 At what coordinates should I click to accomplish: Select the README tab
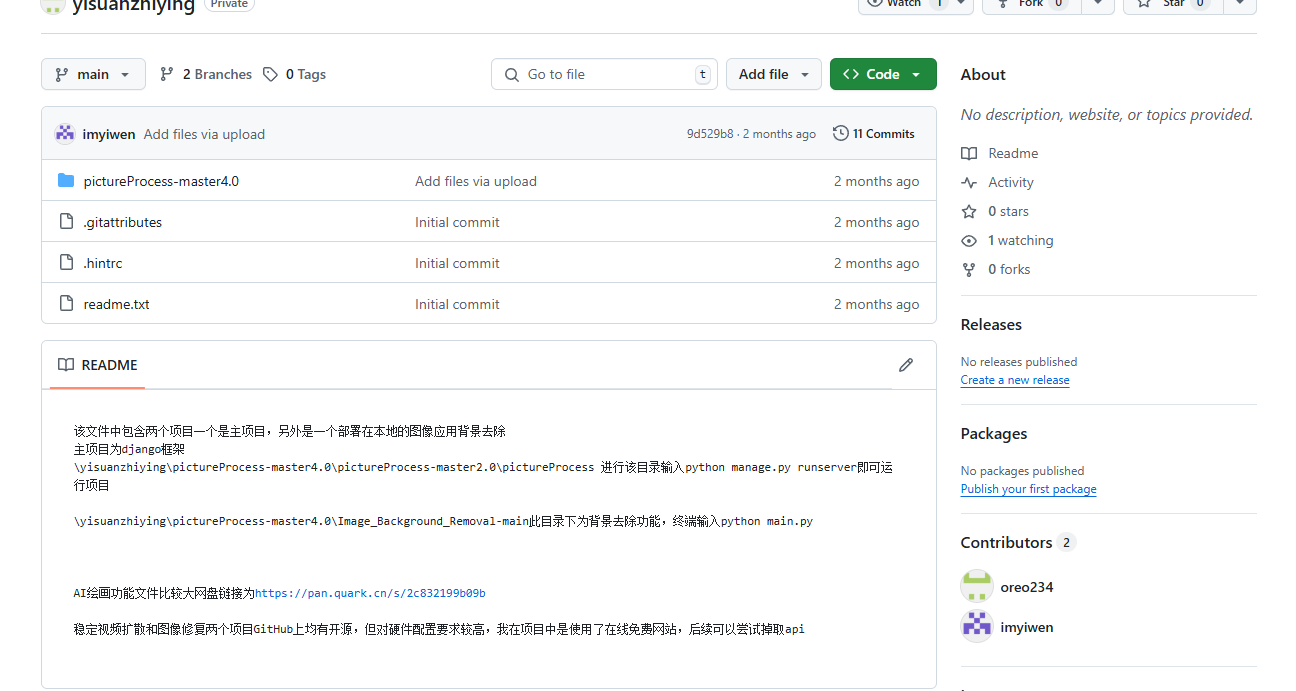coord(97,365)
